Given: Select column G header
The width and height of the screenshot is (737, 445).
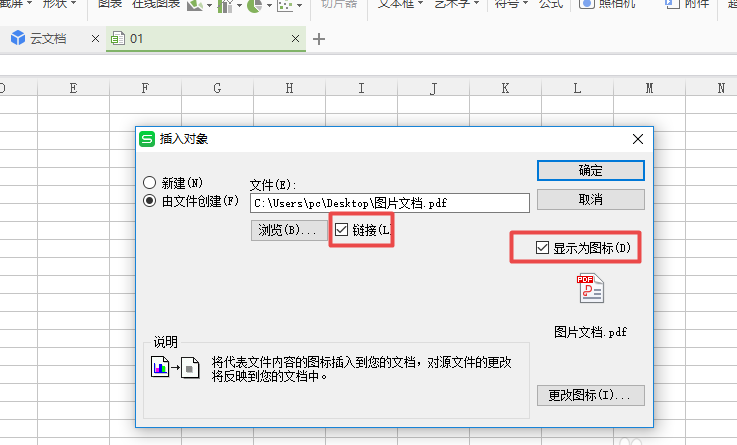Looking at the screenshot, I should (x=217, y=88).
